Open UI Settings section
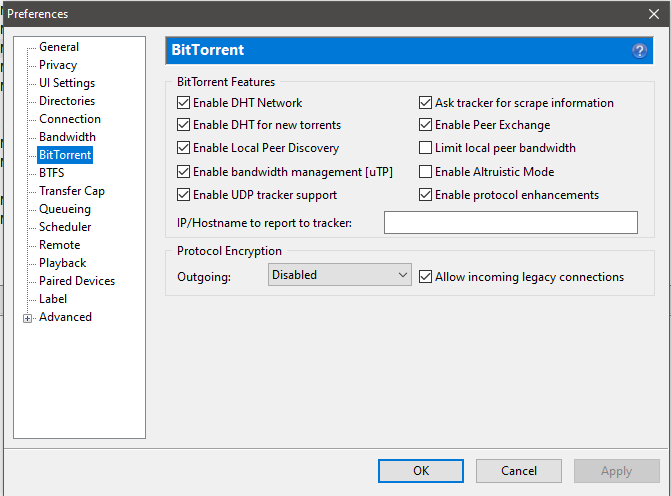The width and height of the screenshot is (671, 496). point(67,83)
